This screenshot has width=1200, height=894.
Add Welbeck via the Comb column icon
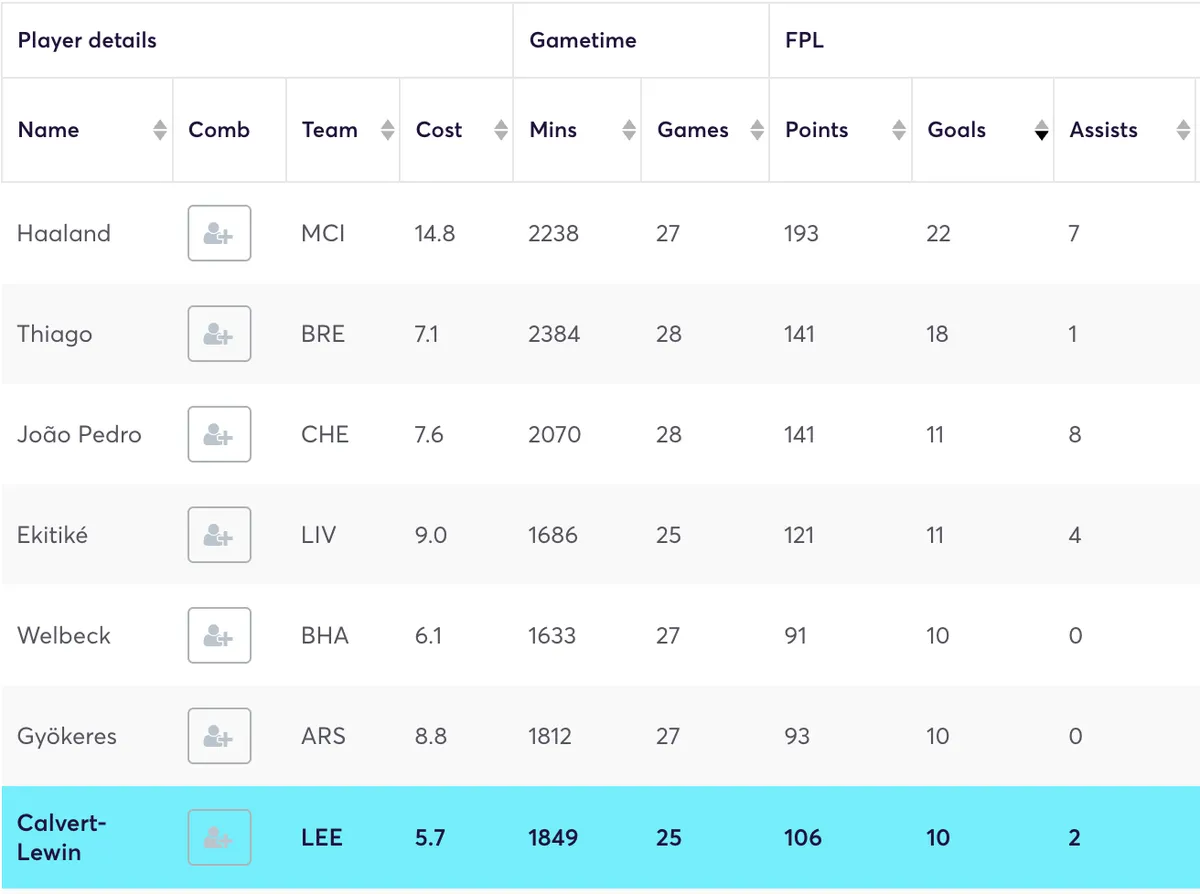[x=219, y=635]
